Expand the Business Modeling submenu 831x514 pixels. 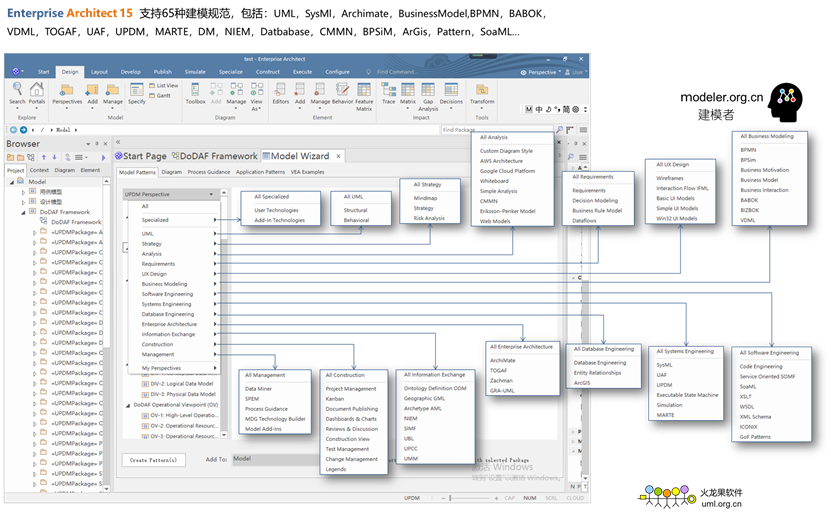click(x=173, y=283)
